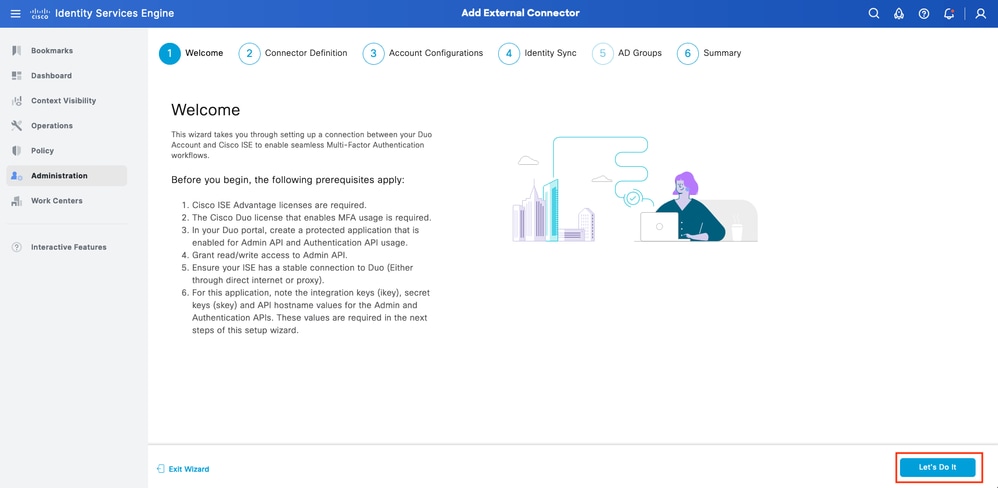Click the Policy shield icon
The image size is (998, 488).
pos(17,151)
